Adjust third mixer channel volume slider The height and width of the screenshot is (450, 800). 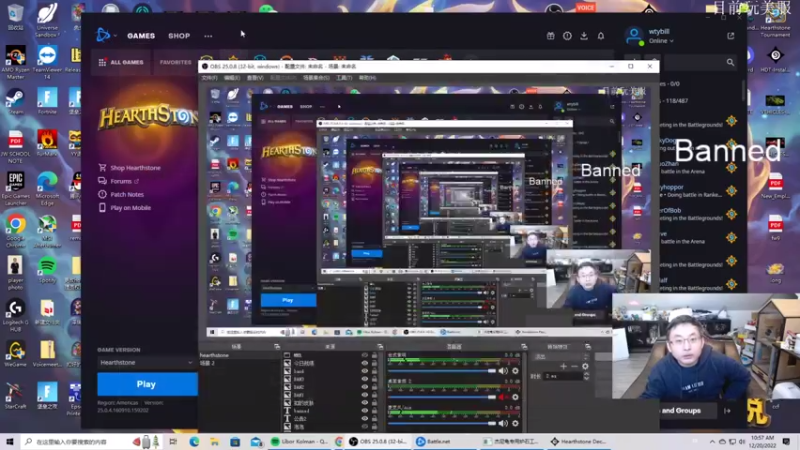click(442, 423)
